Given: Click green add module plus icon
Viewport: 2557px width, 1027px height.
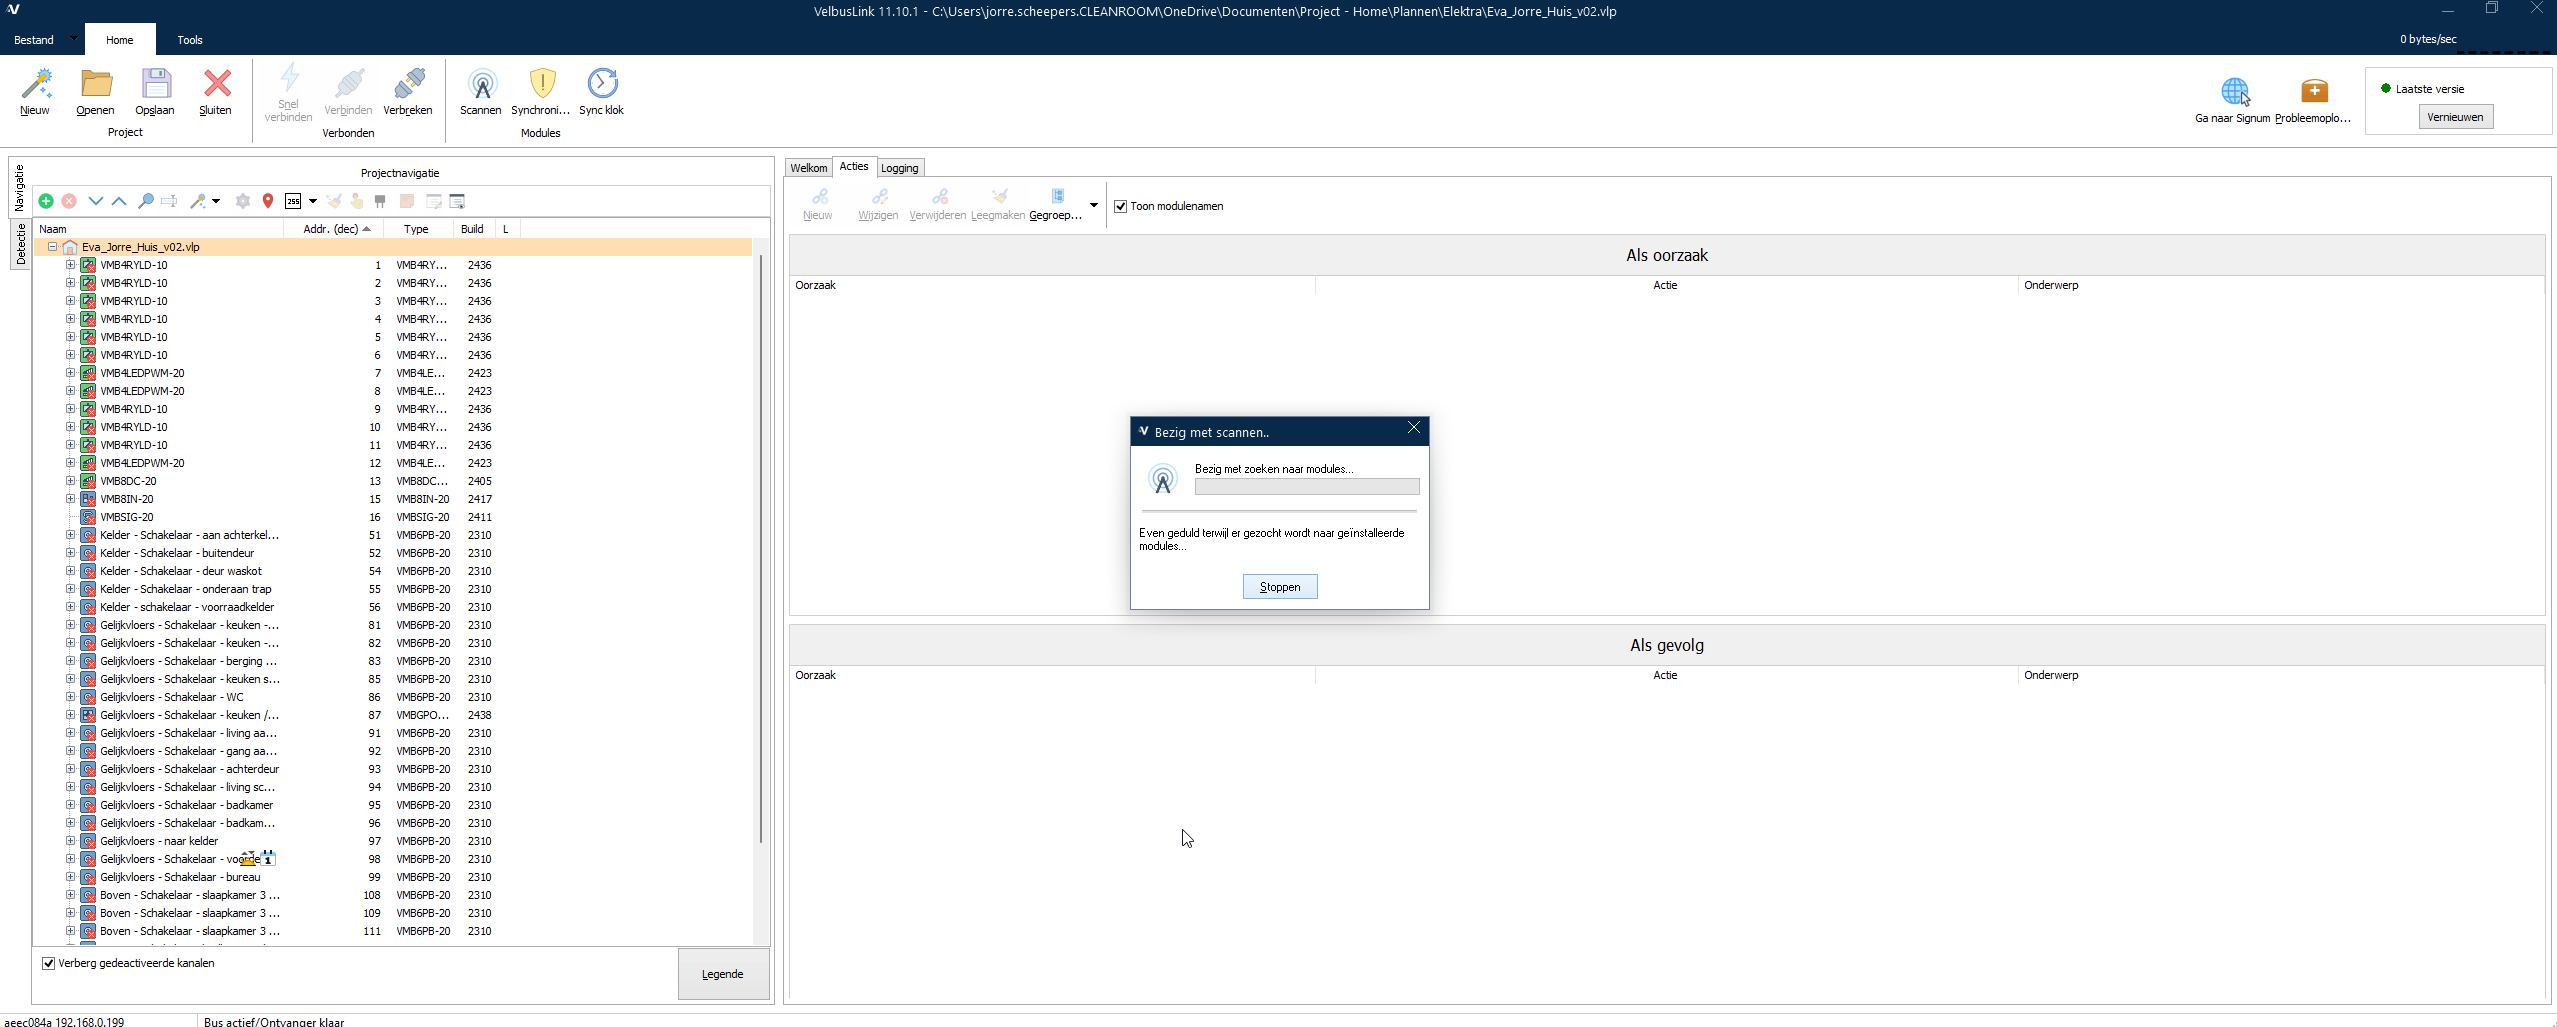Looking at the screenshot, I should pyautogui.click(x=46, y=201).
